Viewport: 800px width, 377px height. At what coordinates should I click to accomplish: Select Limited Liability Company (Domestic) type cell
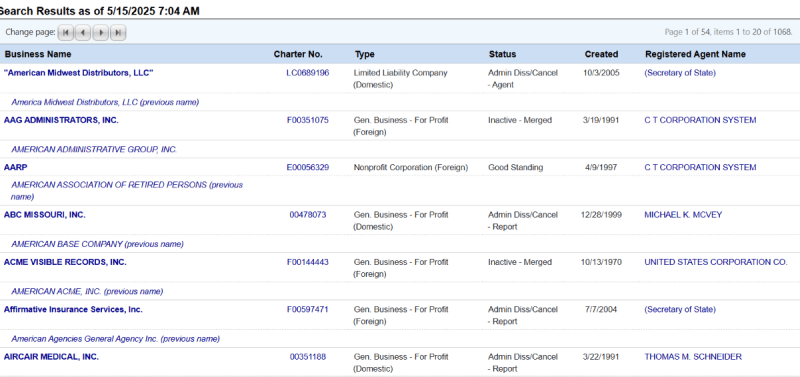pyautogui.click(x=401, y=79)
